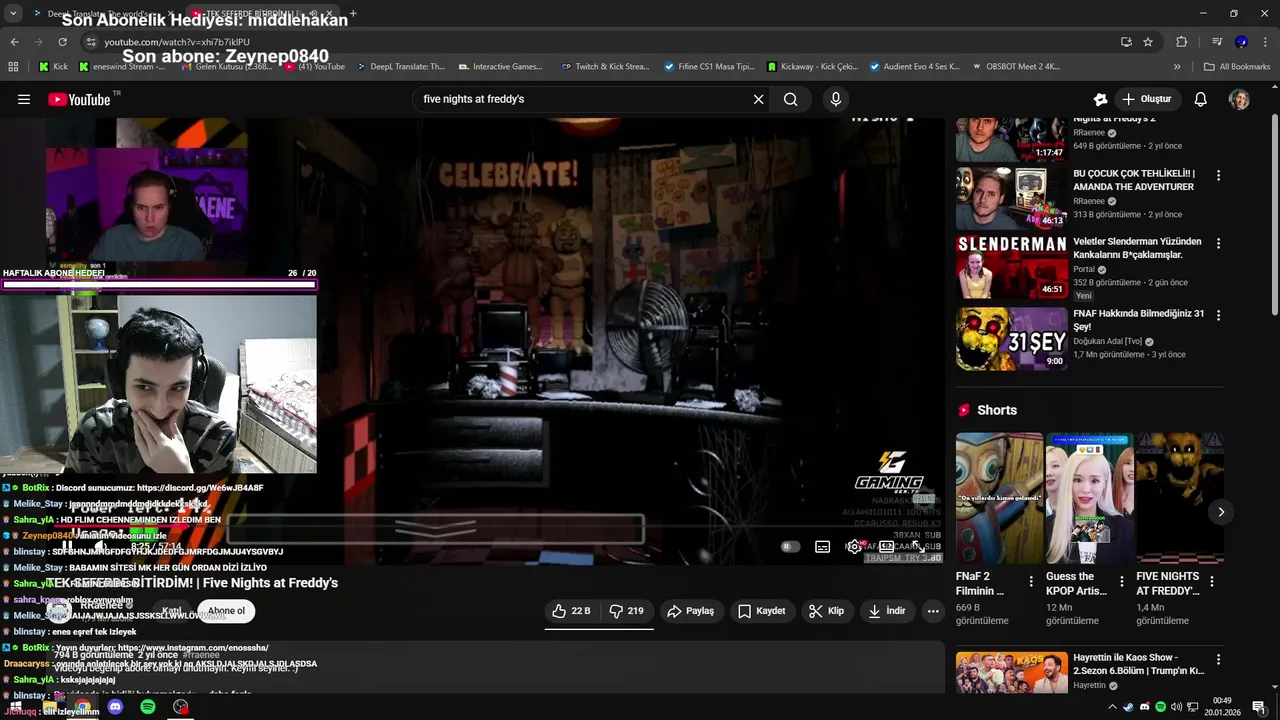
Task: Open the Kick bookmark
Action: (x=53, y=67)
